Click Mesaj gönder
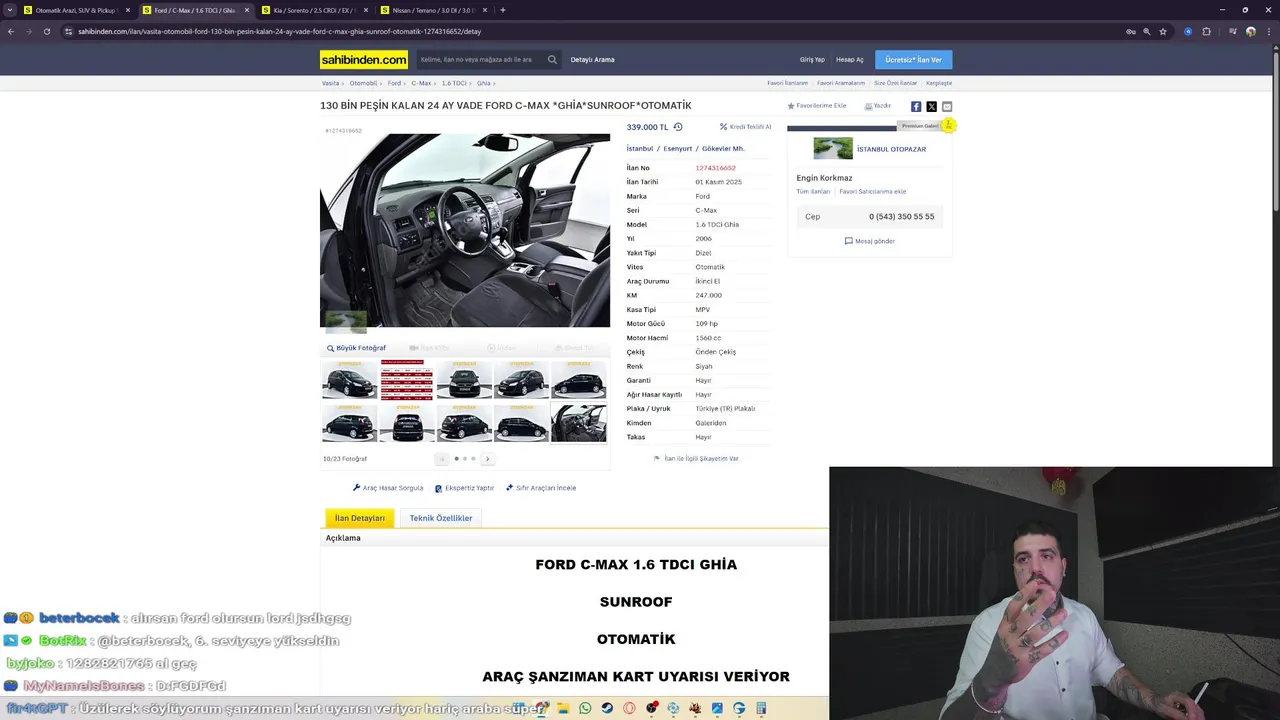1280x720 pixels. [x=870, y=241]
